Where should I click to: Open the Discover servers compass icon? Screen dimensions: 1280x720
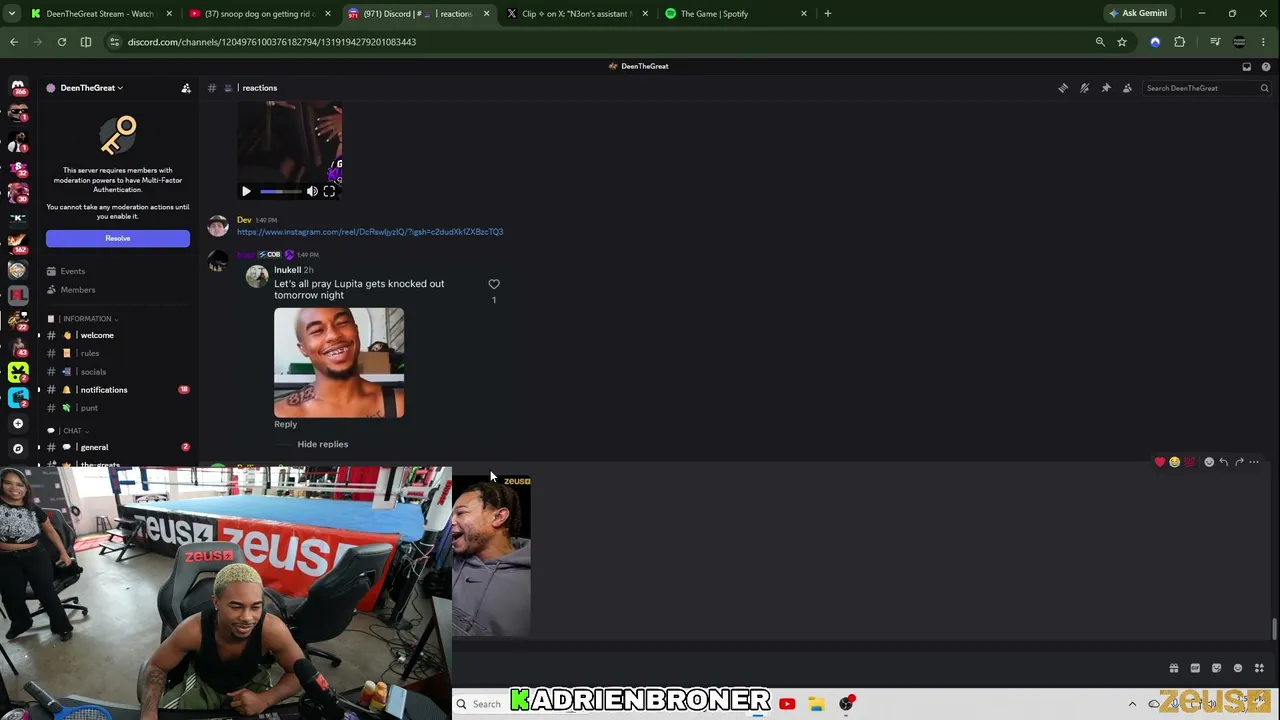pyautogui.click(x=18, y=449)
